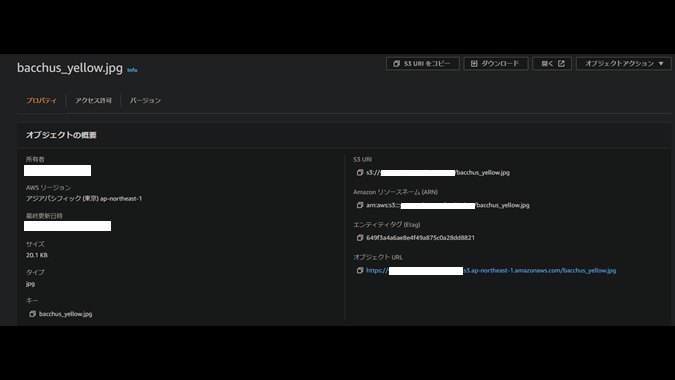Copy the object URL via its copy icon
Screen dimensions: 675x380
pyautogui.click(x=360, y=270)
